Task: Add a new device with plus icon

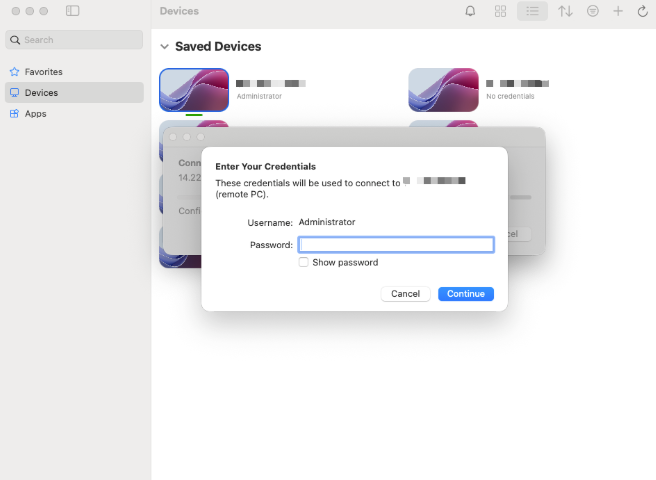Action: tap(618, 11)
